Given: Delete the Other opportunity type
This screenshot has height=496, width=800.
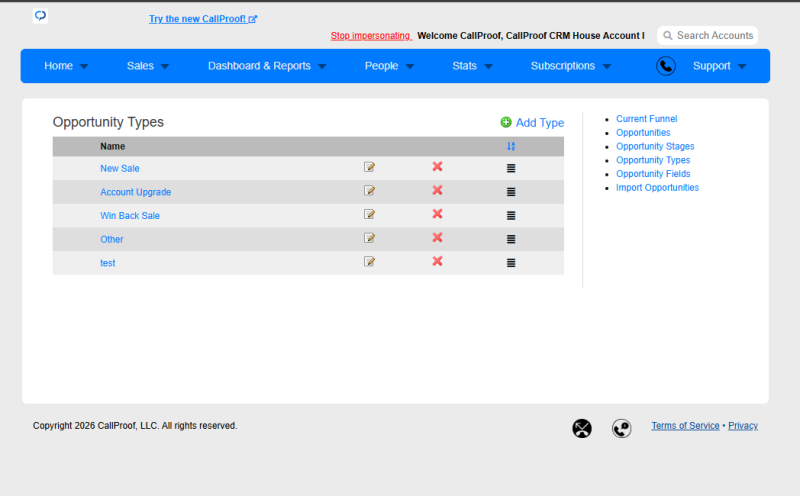Looking at the screenshot, I should [437, 237].
